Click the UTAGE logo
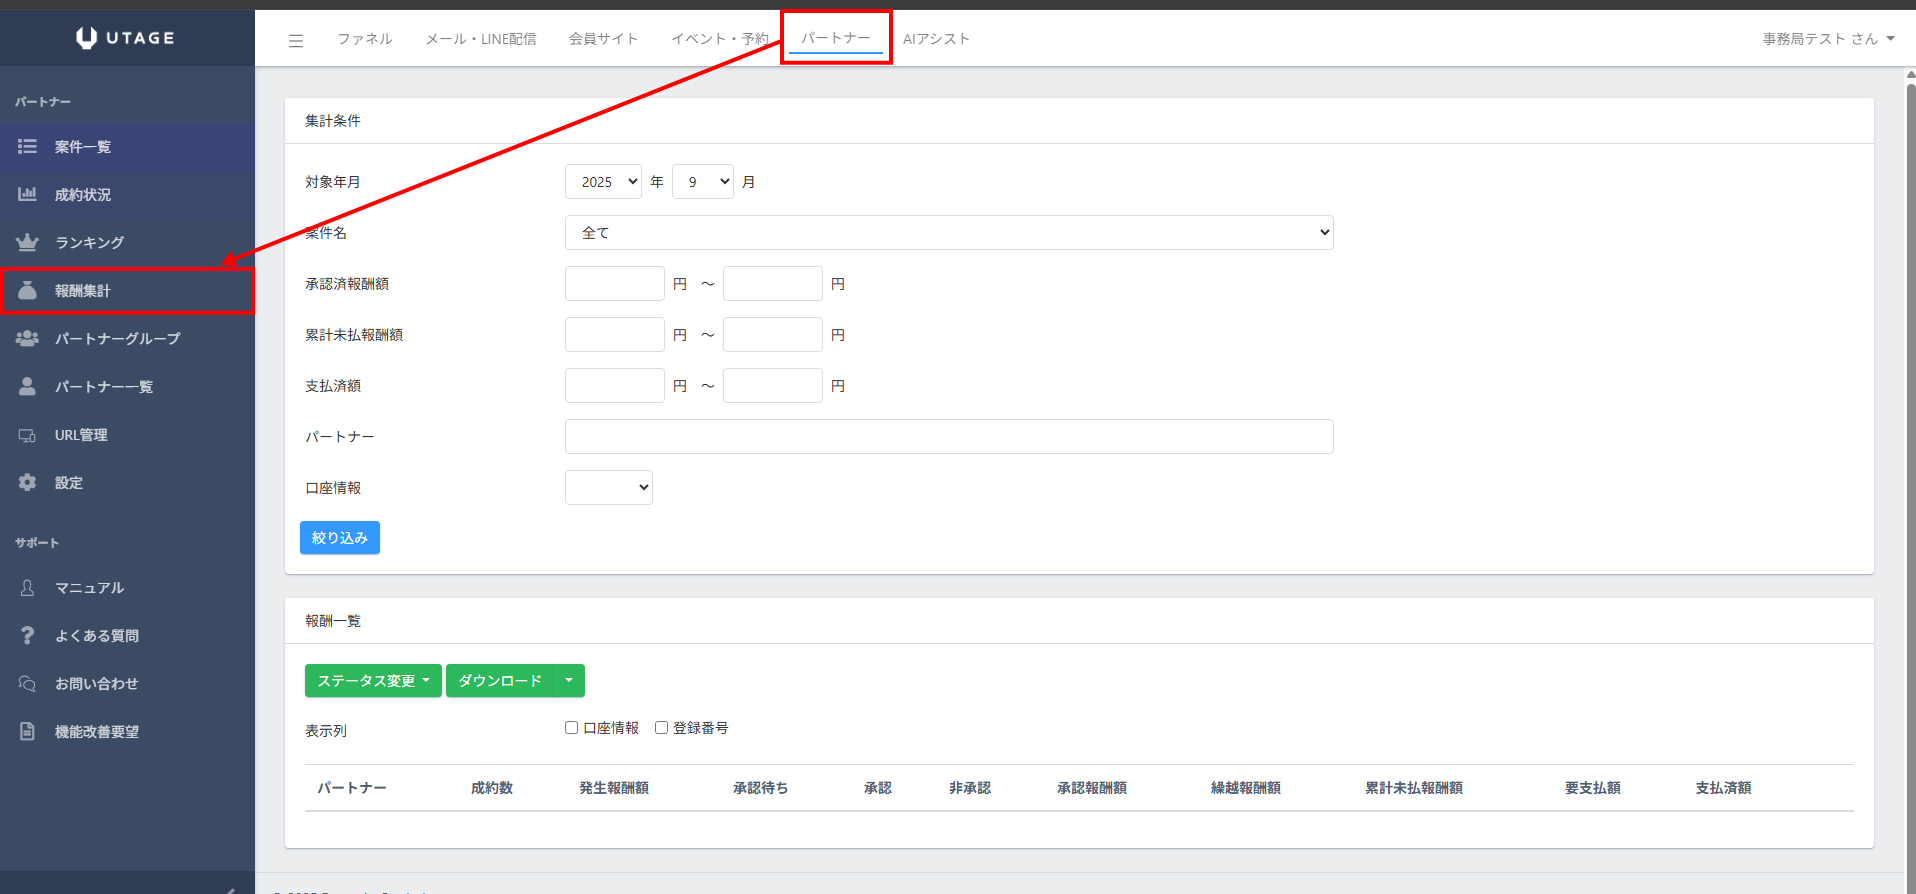The height and width of the screenshot is (894, 1916). (x=126, y=38)
